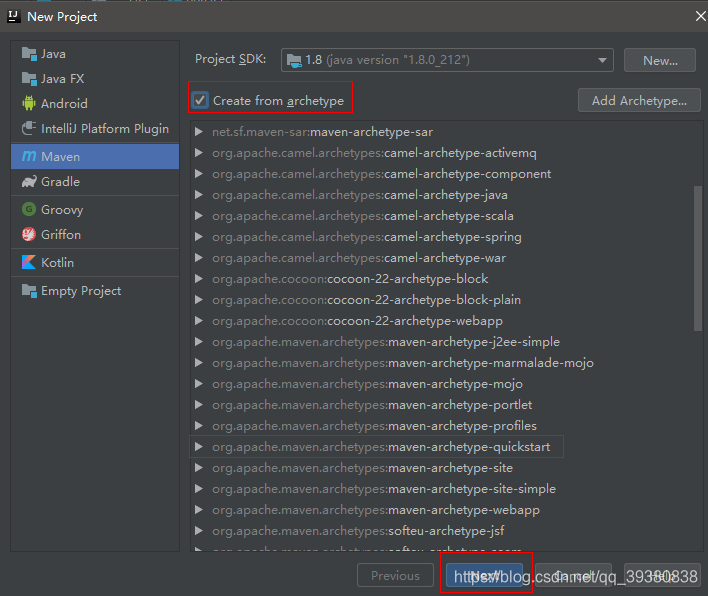Select Groovy project type
The width and height of the screenshot is (708, 596).
pos(95,210)
